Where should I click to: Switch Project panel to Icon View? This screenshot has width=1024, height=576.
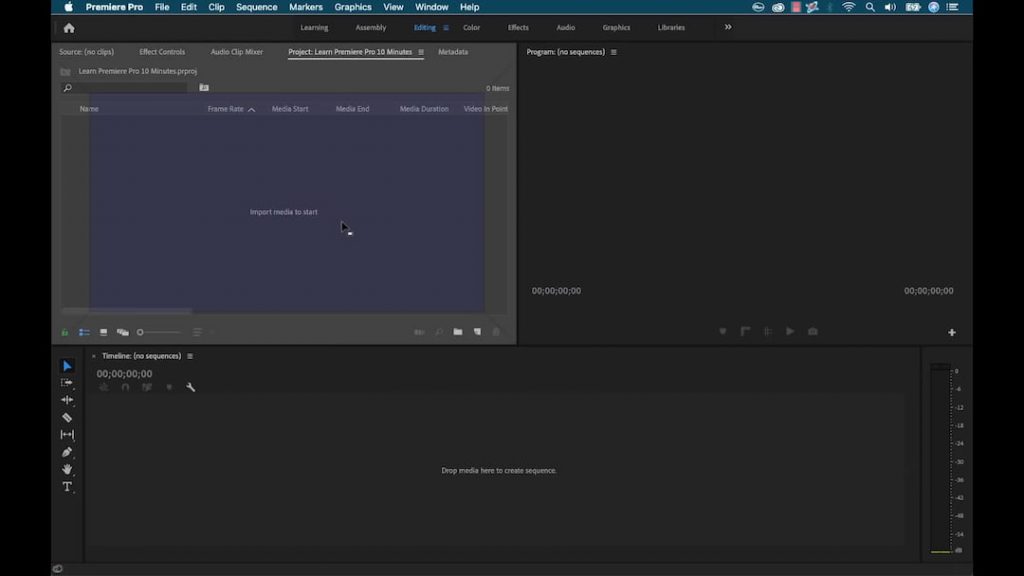point(103,332)
